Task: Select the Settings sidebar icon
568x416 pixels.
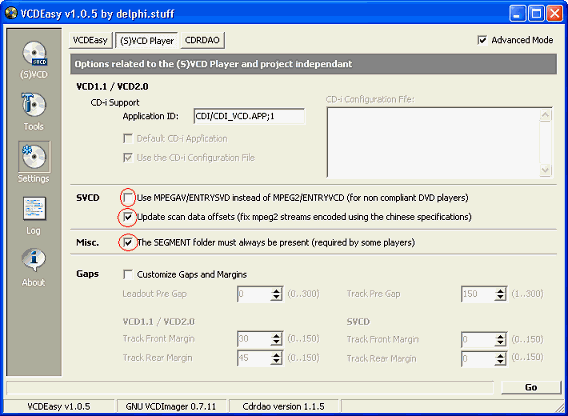Action: (34, 158)
